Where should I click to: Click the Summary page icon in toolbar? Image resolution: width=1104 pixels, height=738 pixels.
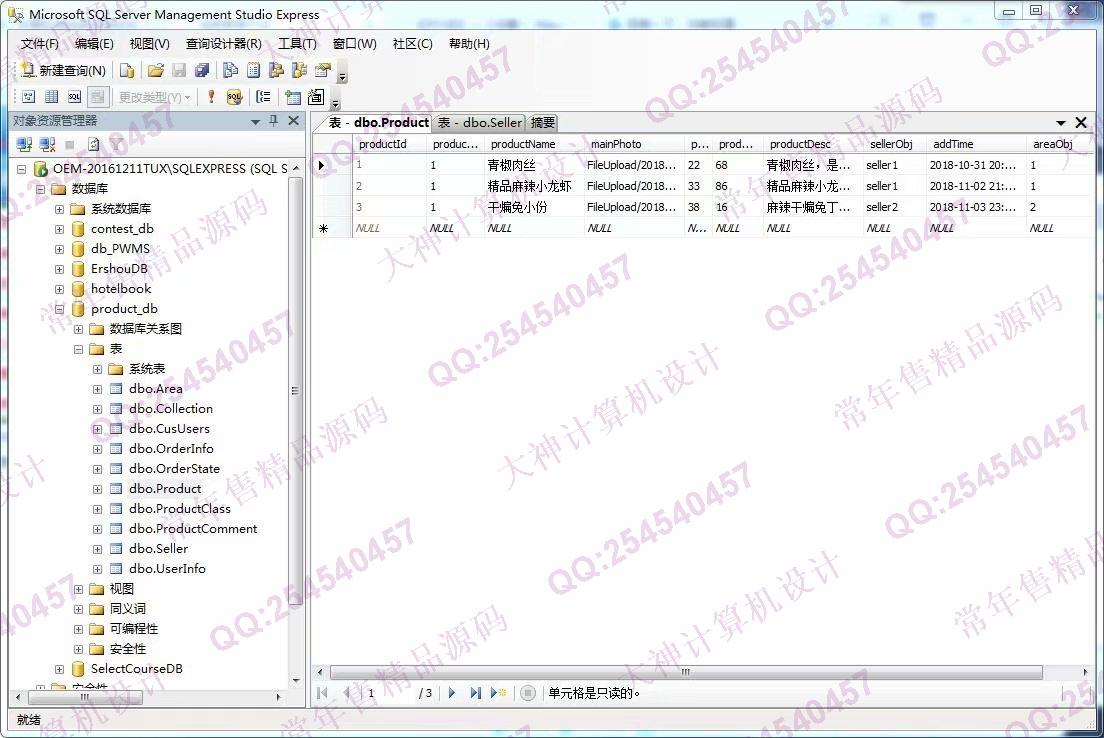(253, 70)
